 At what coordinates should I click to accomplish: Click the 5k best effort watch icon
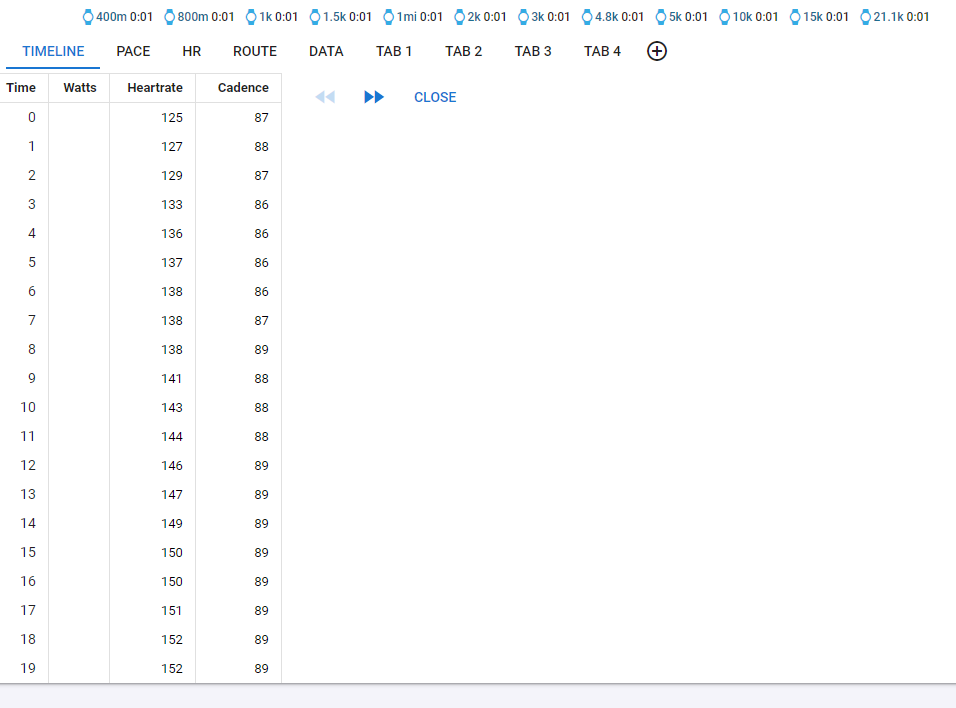661,17
